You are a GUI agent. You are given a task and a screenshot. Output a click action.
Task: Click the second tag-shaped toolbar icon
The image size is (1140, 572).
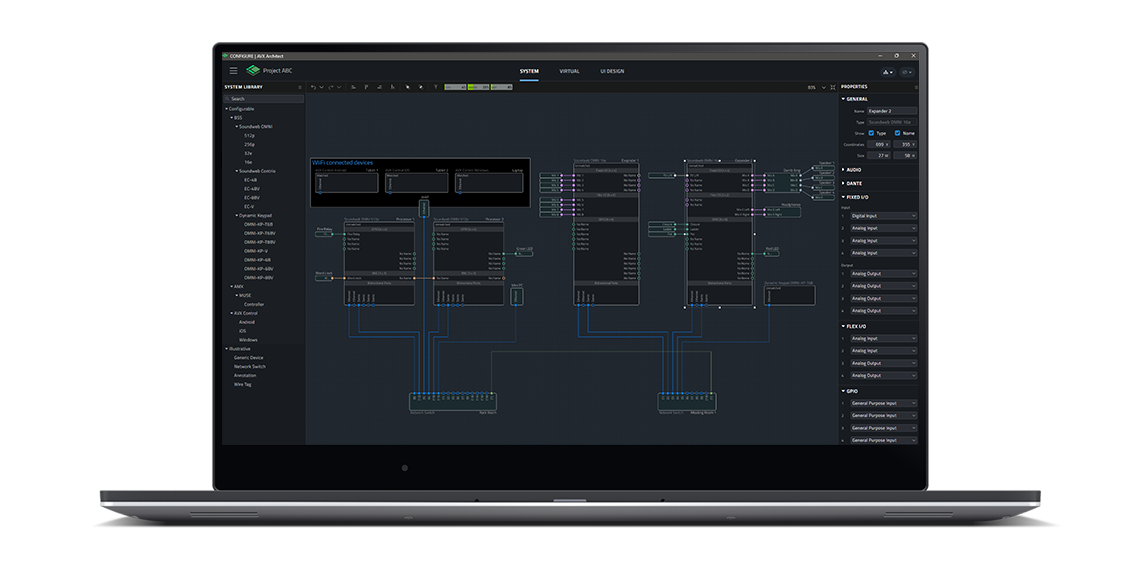click(x=421, y=87)
